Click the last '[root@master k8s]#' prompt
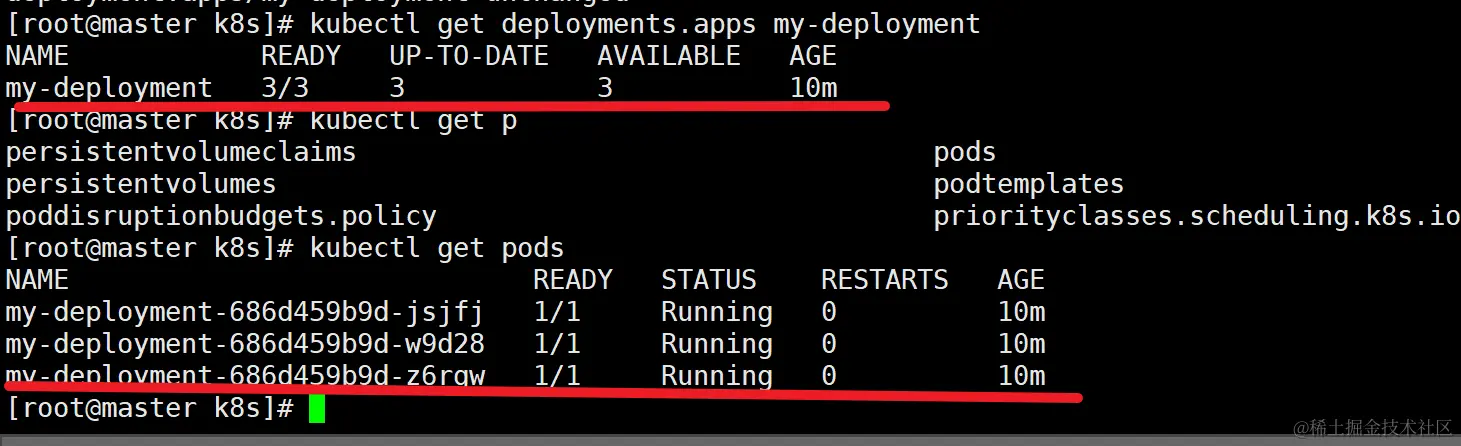This screenshot has width=1461, height=446. (x=149, y=408)
